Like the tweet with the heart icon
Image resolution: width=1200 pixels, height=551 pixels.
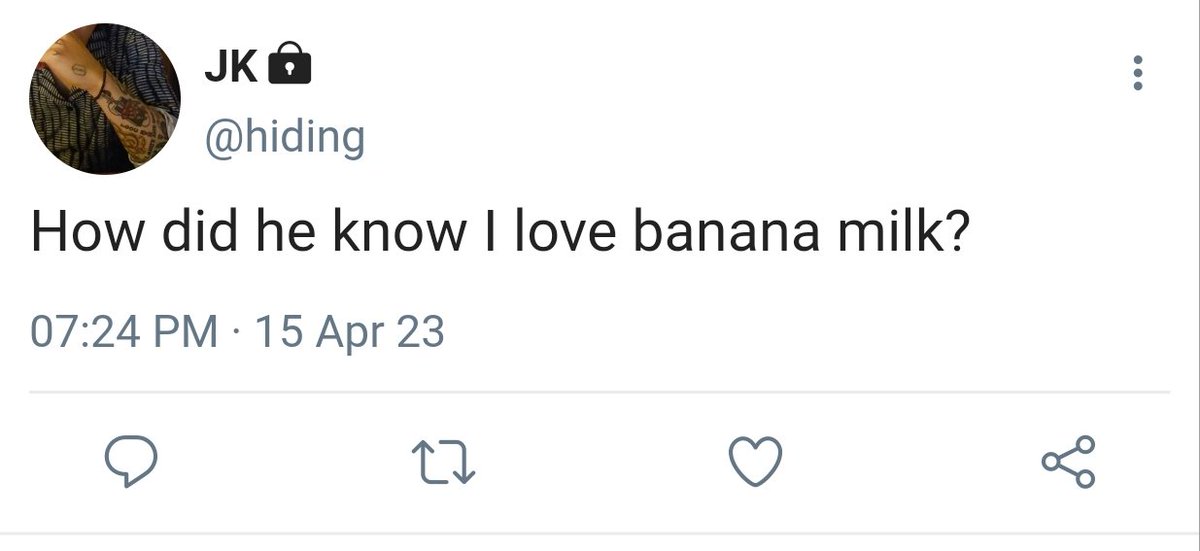pos(752,463)
